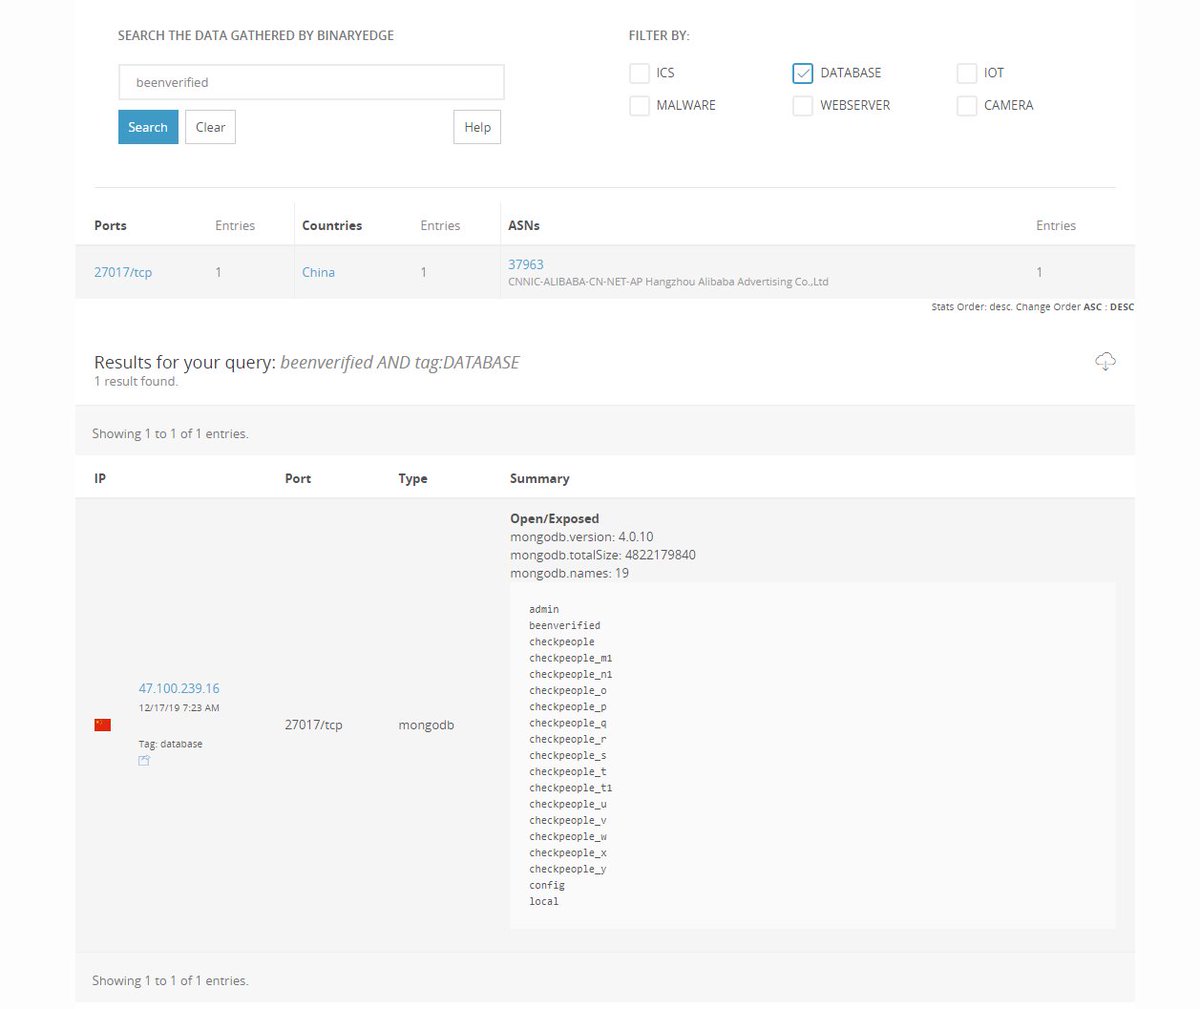The width and height of the screenshot is (1200, 1009).
Task: Click the checkpeople_p database name
Action: tap(568, 706)
